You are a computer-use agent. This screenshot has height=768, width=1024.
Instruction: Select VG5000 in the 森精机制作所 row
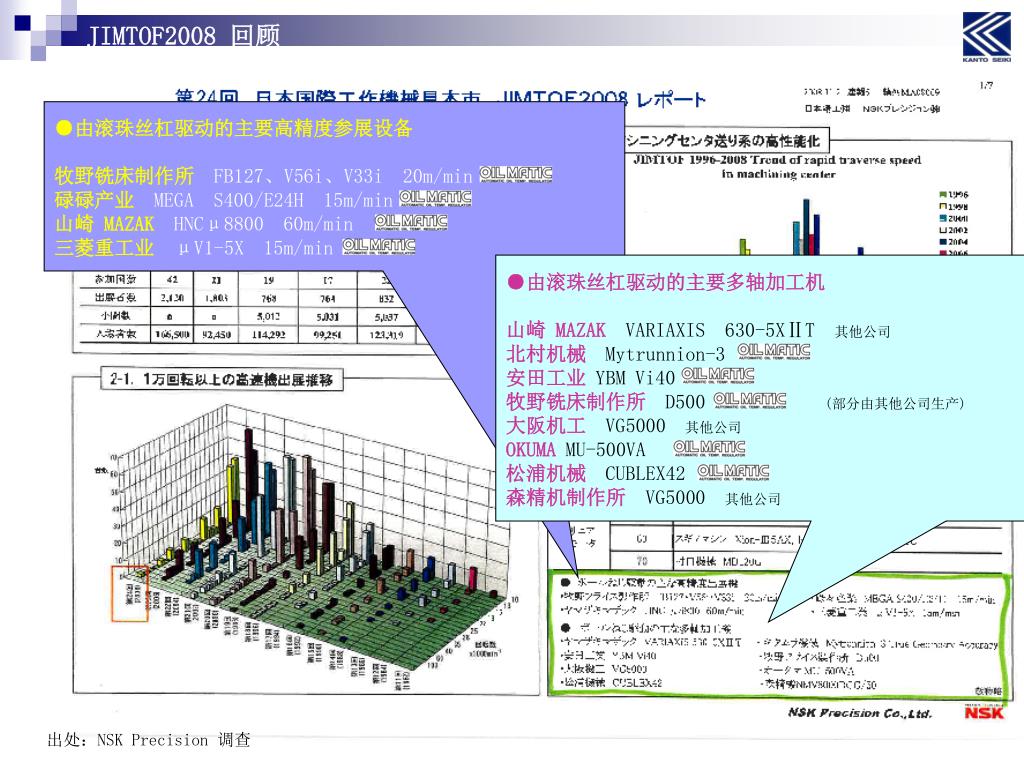pos(675,498)
